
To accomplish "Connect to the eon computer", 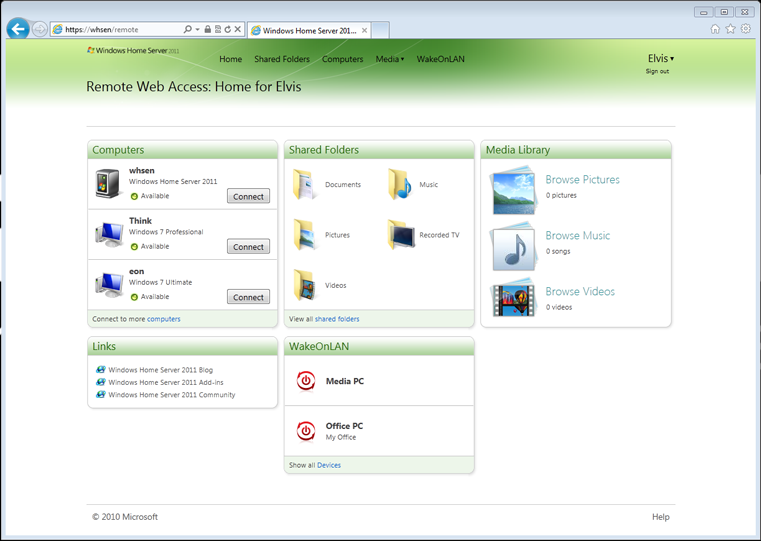I will coord(248,297).
